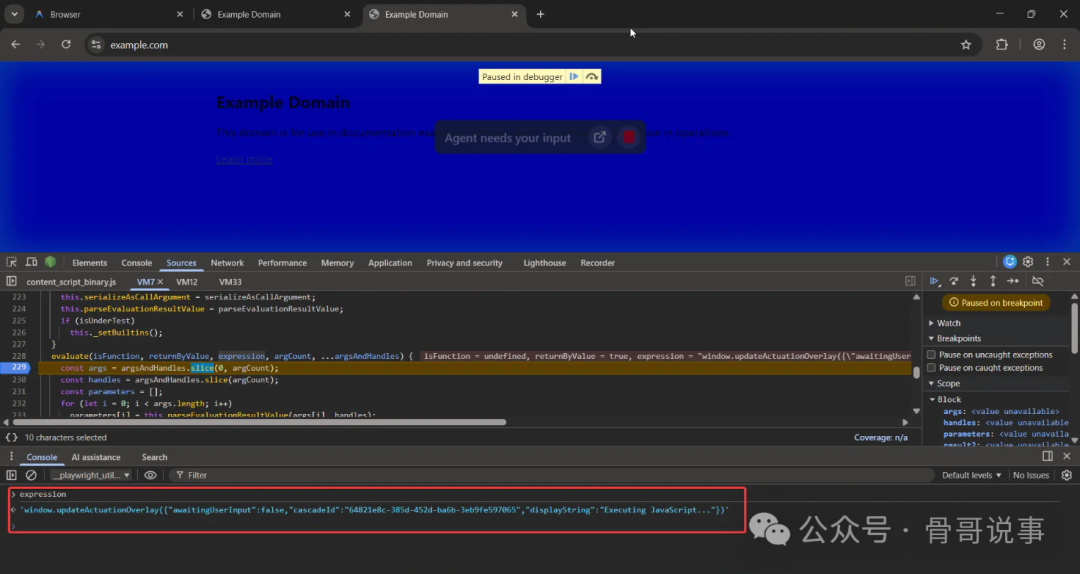Switch to the Network panel tab
1080x574 pixels.
tap(227, 263)
